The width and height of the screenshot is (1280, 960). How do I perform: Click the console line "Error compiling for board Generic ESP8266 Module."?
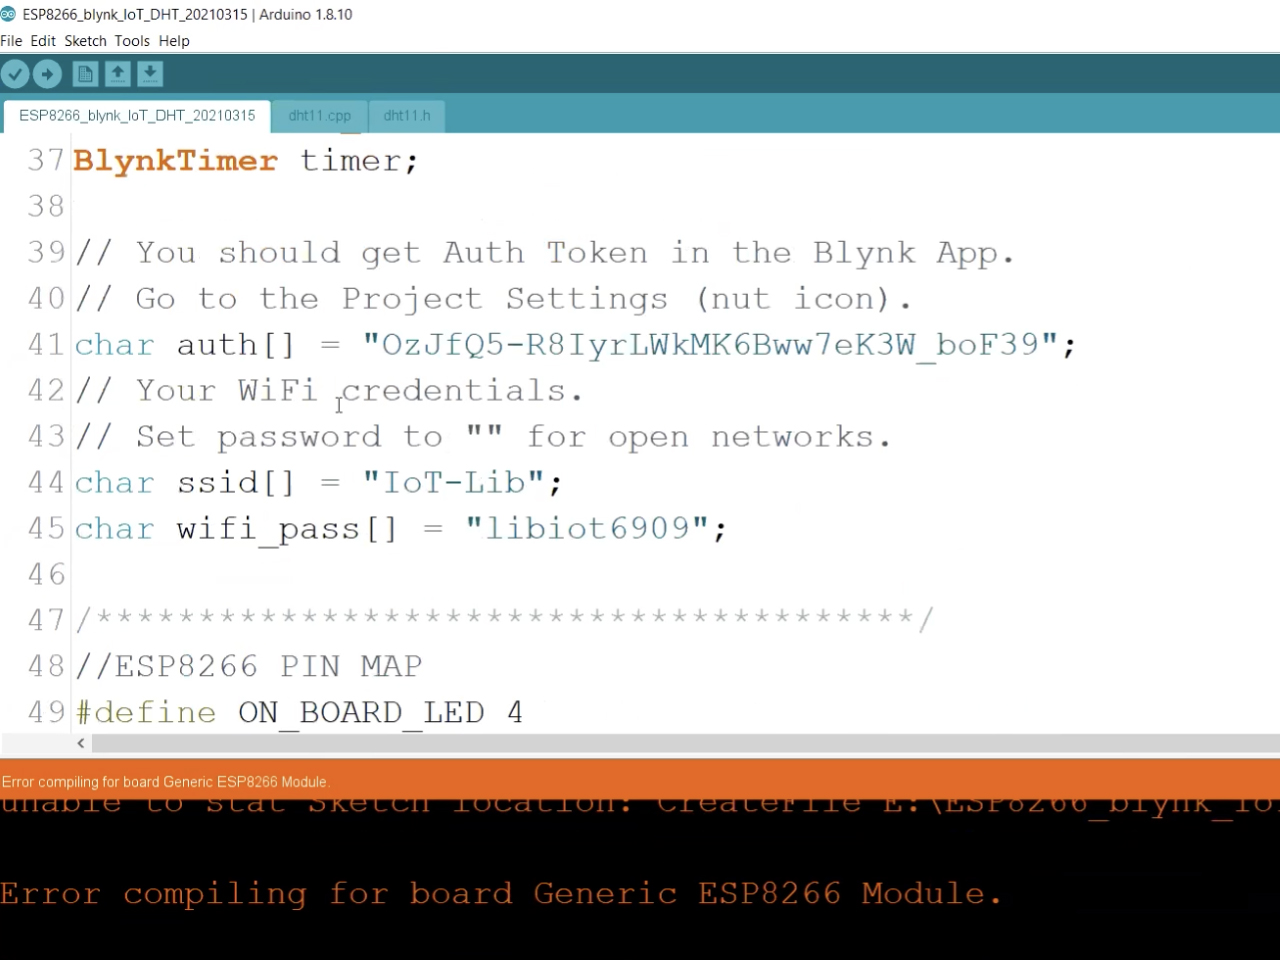[501, 893]
